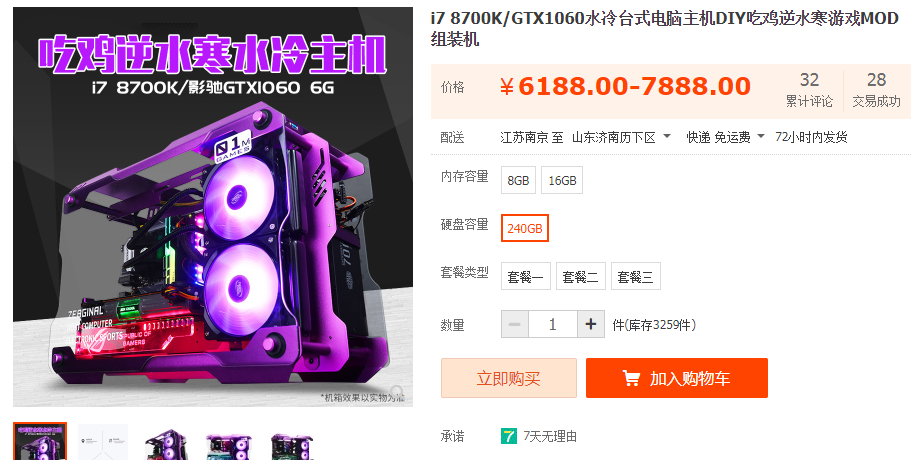Image resolution: width=919 pixels, height=460 pixels.
Task: Click the quantity input field
Action: pos(553,324)
